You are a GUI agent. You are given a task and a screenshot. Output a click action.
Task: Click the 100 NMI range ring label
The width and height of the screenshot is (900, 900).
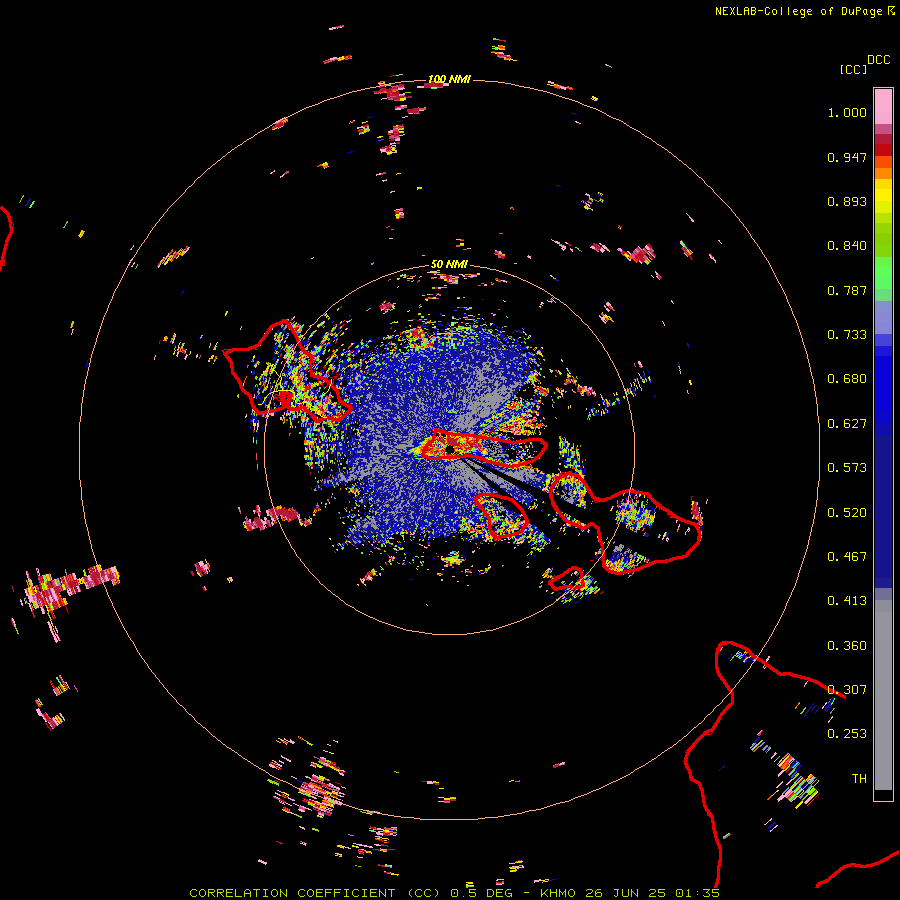click(x=449, y=79)
